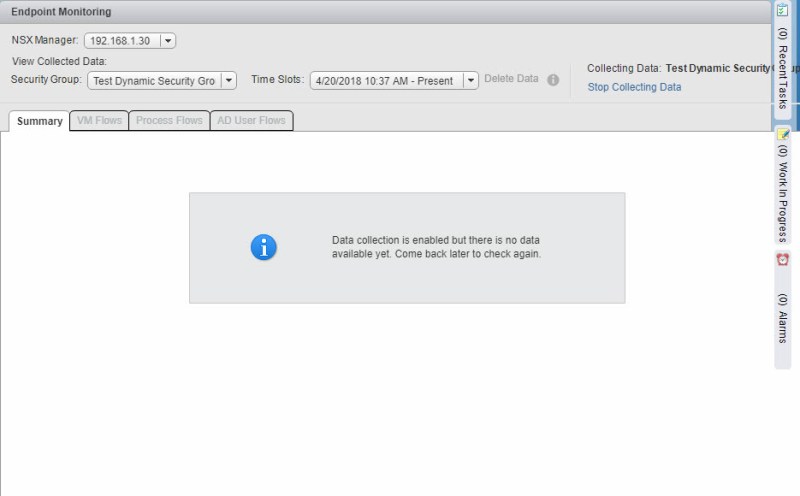Click the no data available message text
Screen dimensions: 800x496
(x=436, y=248)
